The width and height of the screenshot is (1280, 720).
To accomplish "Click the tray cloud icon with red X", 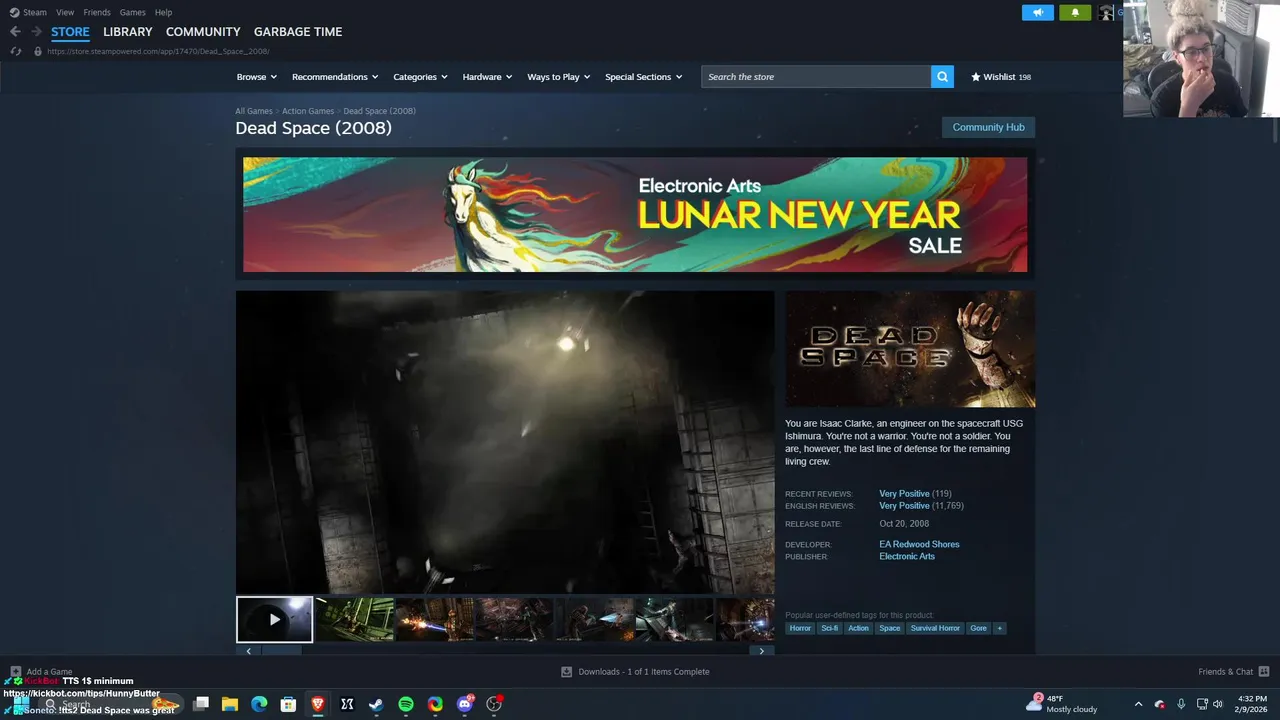I will (x=1159, y=704).
